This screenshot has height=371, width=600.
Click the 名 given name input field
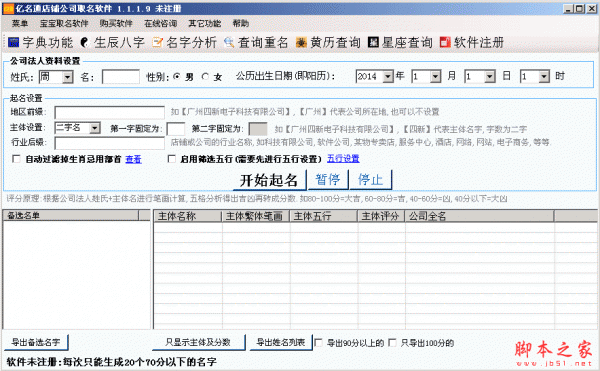[x=121, y=77]
